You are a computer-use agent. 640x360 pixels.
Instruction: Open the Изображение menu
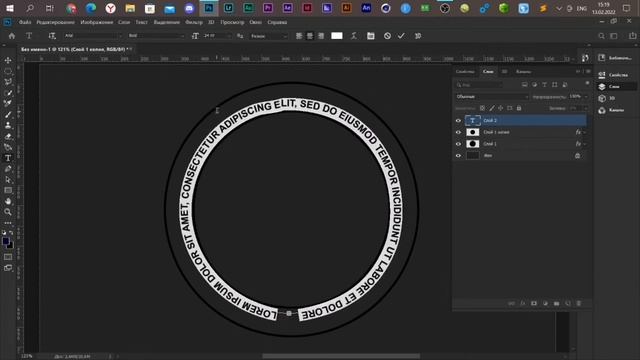point(97,22)
